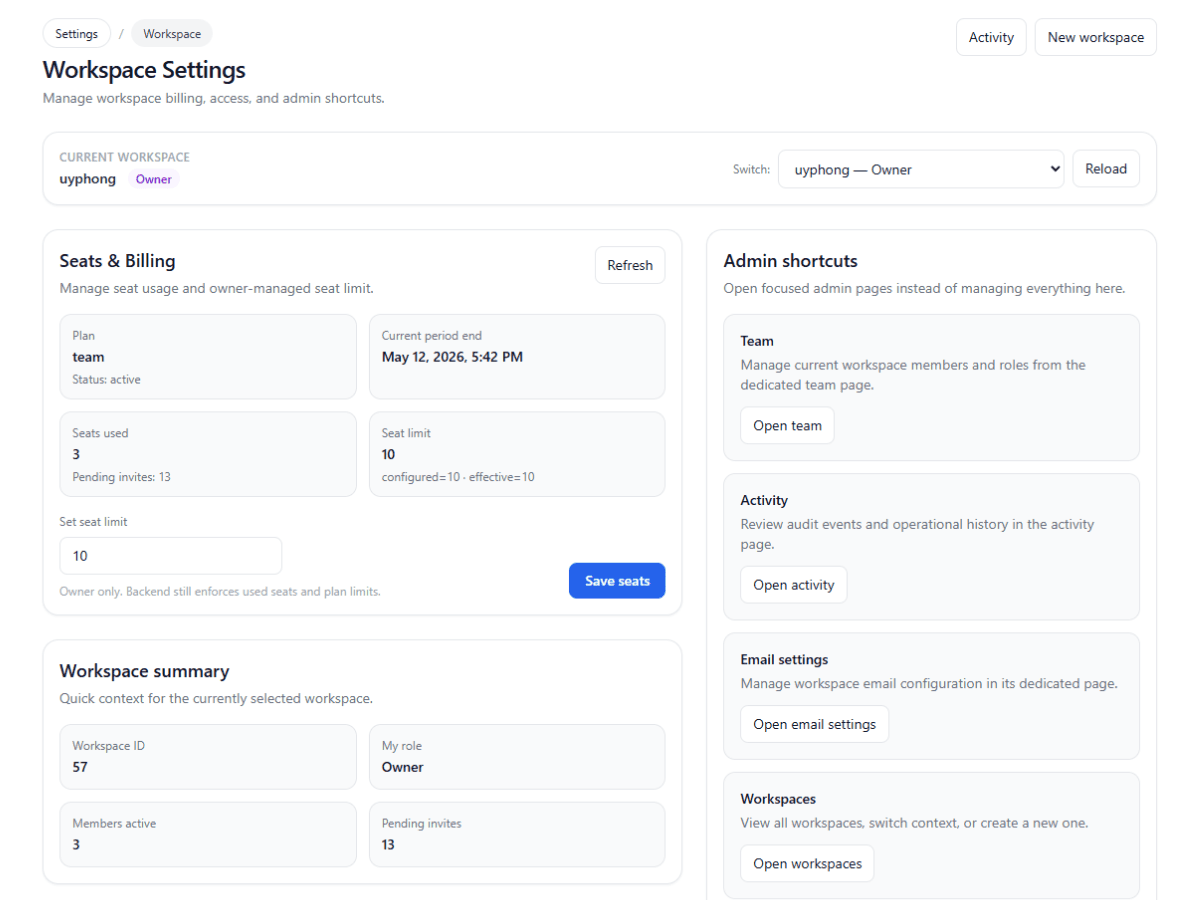The height and width of the screenshot is (900, 1200).
Task: Click My role value Owner
Action: [x=402, y=768]
